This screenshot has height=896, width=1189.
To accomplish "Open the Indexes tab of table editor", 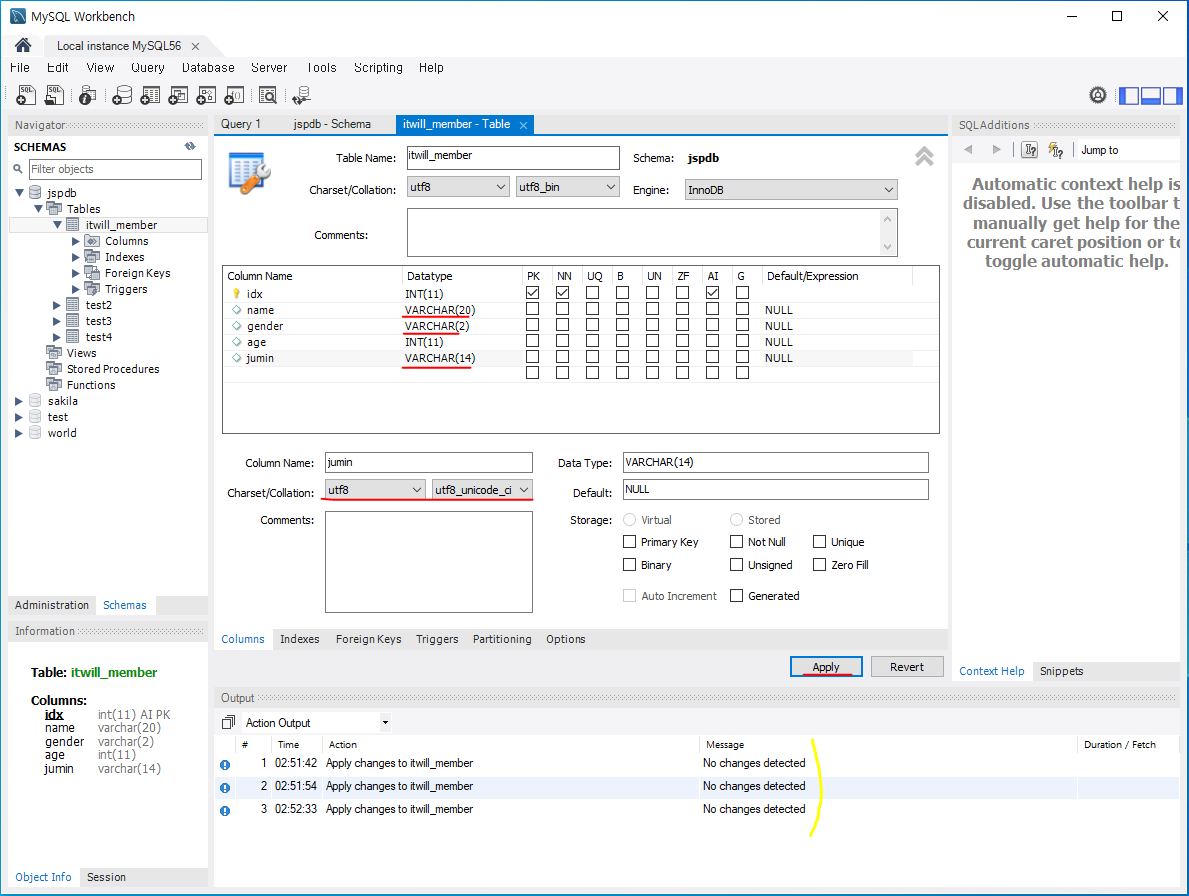I will [x=300, y=639].
